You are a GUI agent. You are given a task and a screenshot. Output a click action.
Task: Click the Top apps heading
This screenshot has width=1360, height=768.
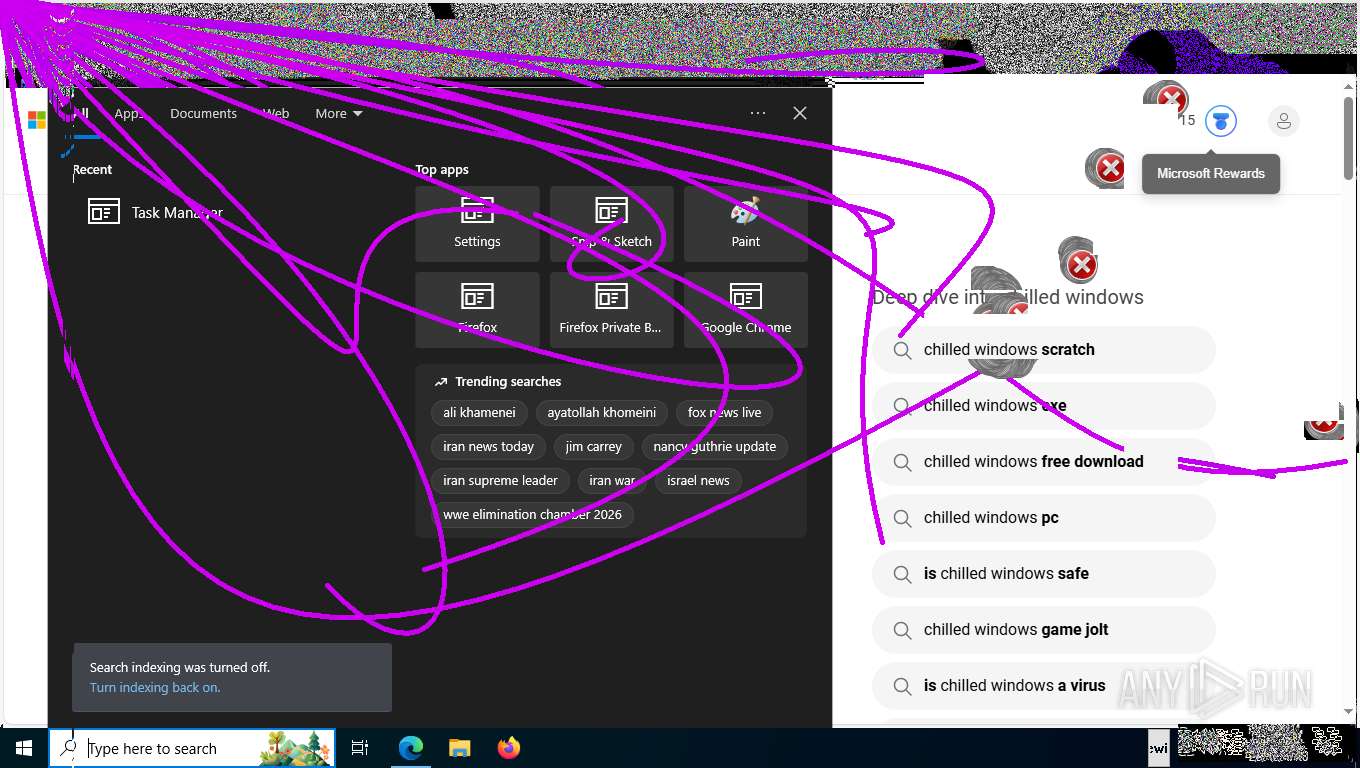[x=442, y=170]
